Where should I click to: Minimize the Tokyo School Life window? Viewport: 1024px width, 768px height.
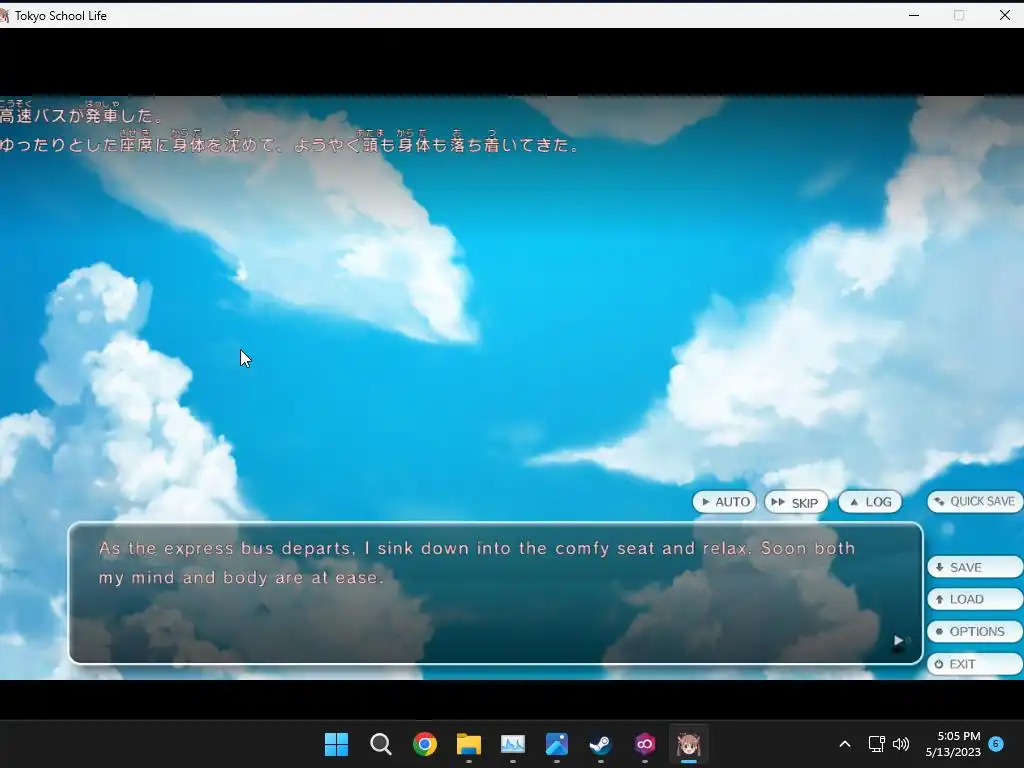click(914, 15)
